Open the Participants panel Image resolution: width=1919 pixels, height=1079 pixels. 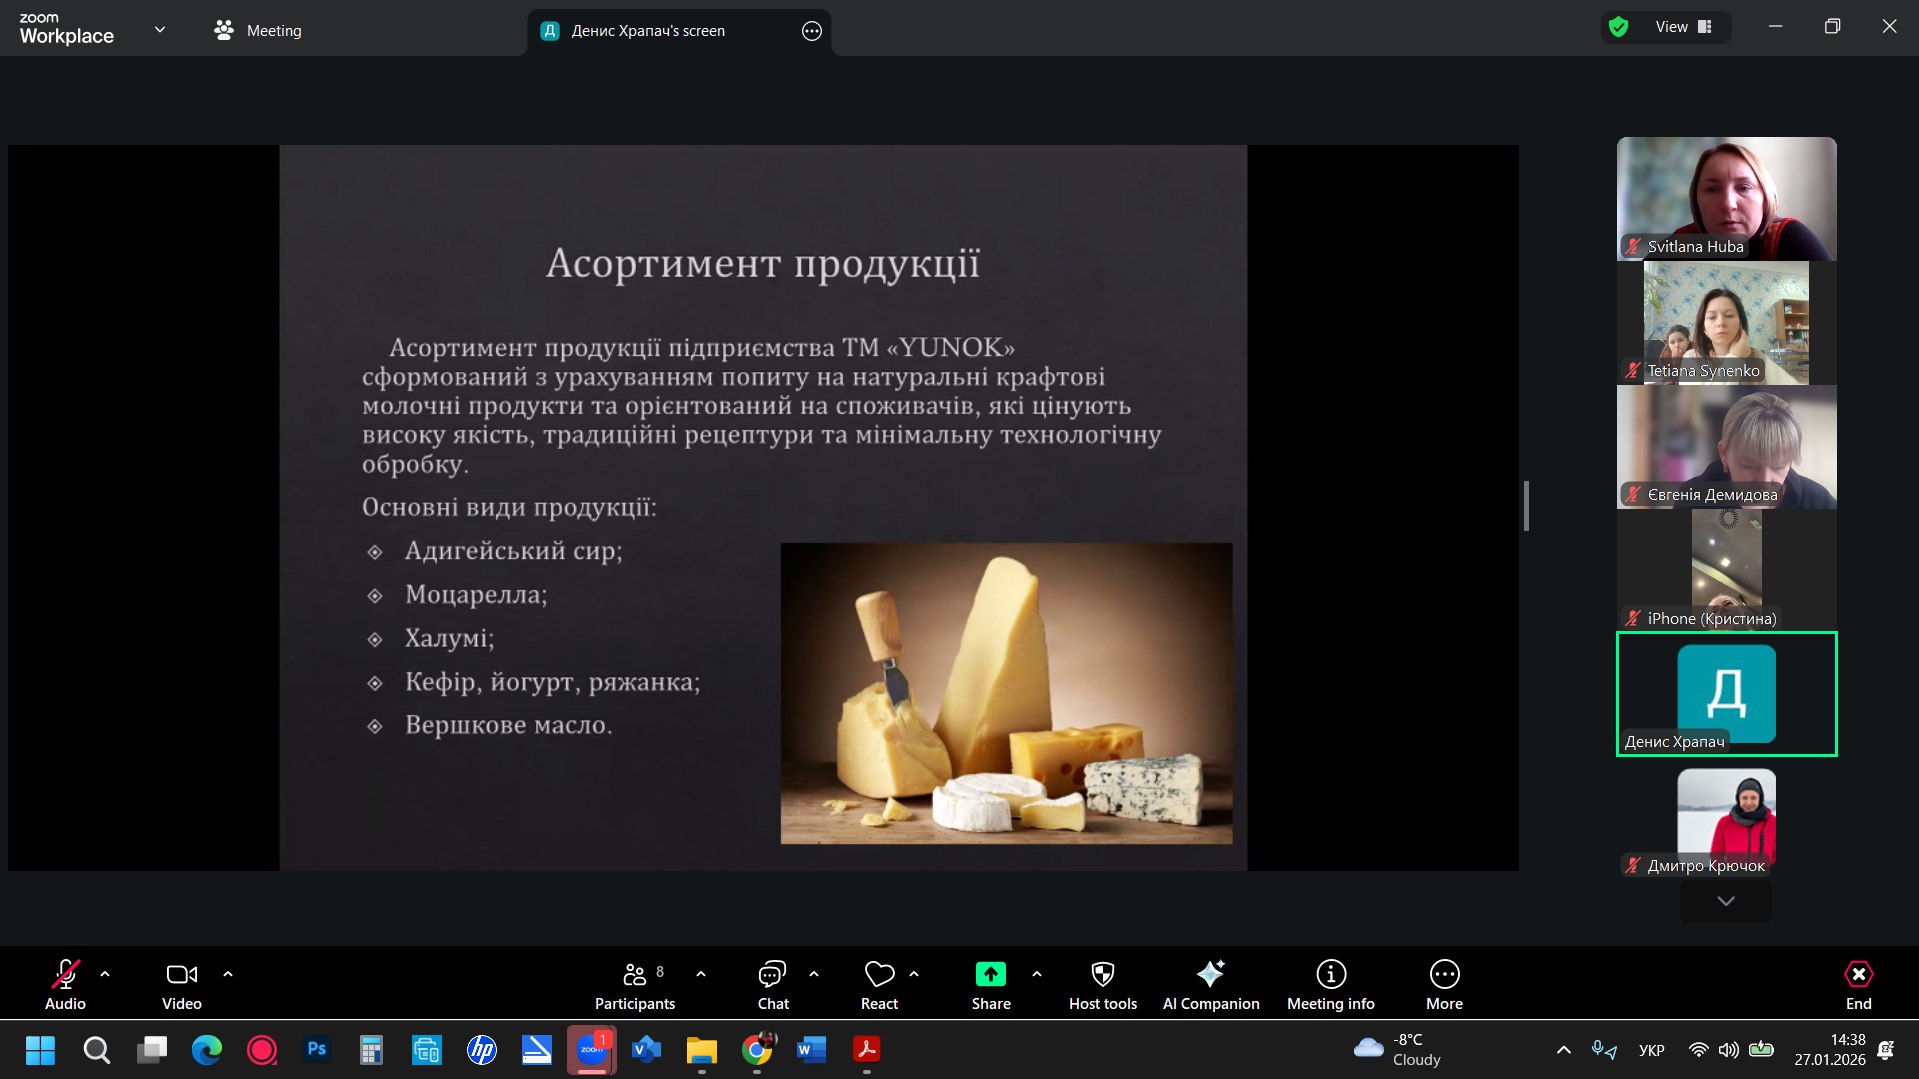click(635, 985)
